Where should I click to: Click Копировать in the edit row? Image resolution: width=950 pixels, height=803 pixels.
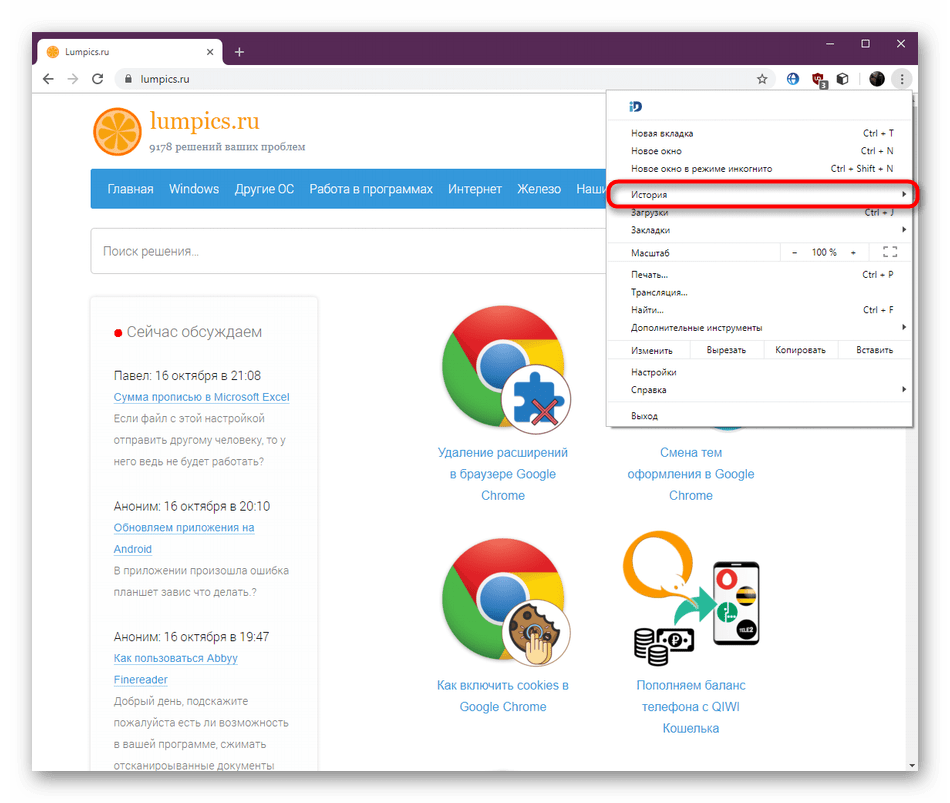click(x=800, y=350)
